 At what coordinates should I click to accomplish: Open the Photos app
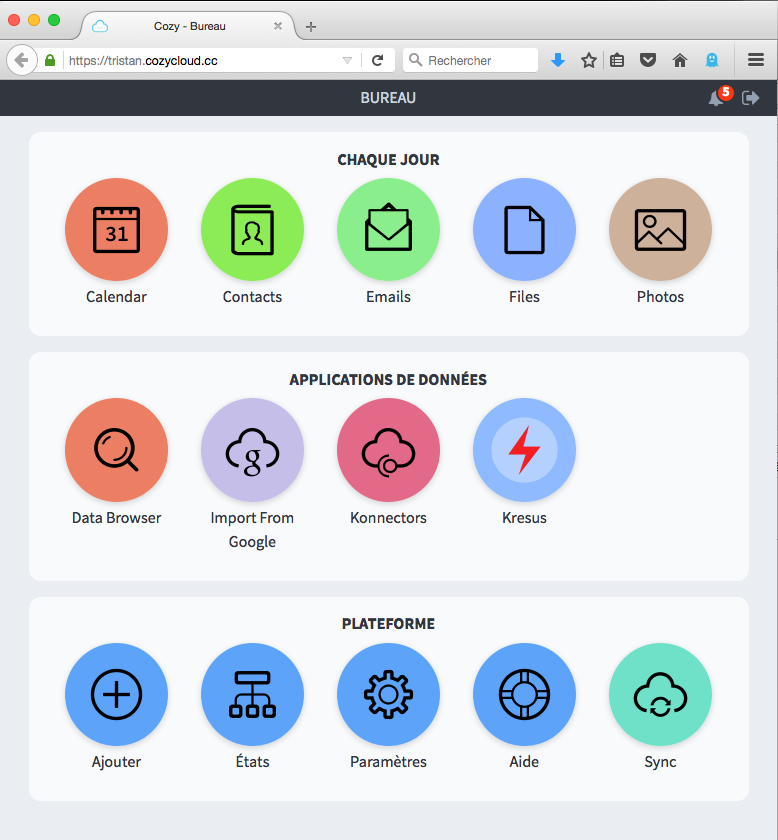661,229
